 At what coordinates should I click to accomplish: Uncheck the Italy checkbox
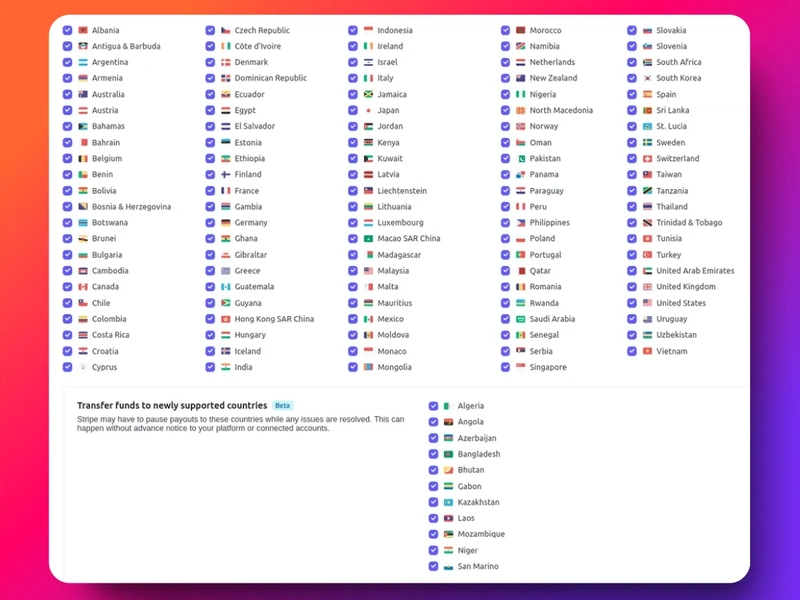click(x=353, y=78)
